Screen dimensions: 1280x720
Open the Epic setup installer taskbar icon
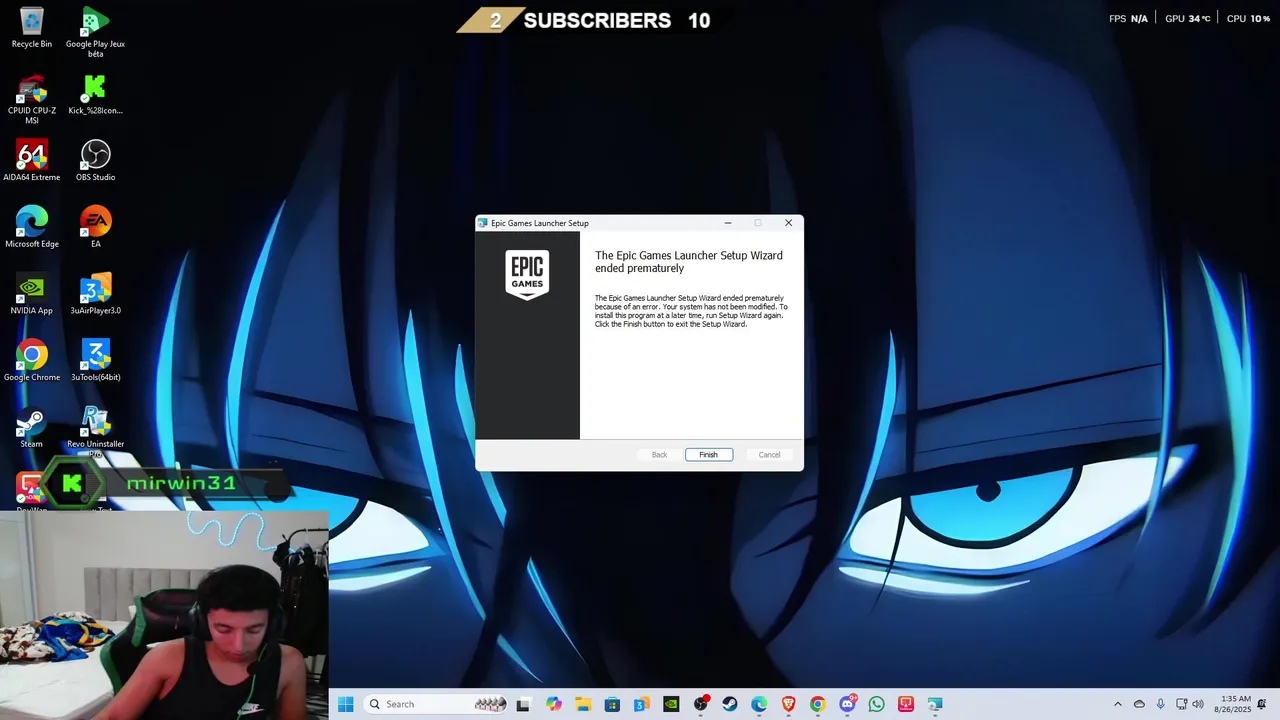tap(935, 704)
